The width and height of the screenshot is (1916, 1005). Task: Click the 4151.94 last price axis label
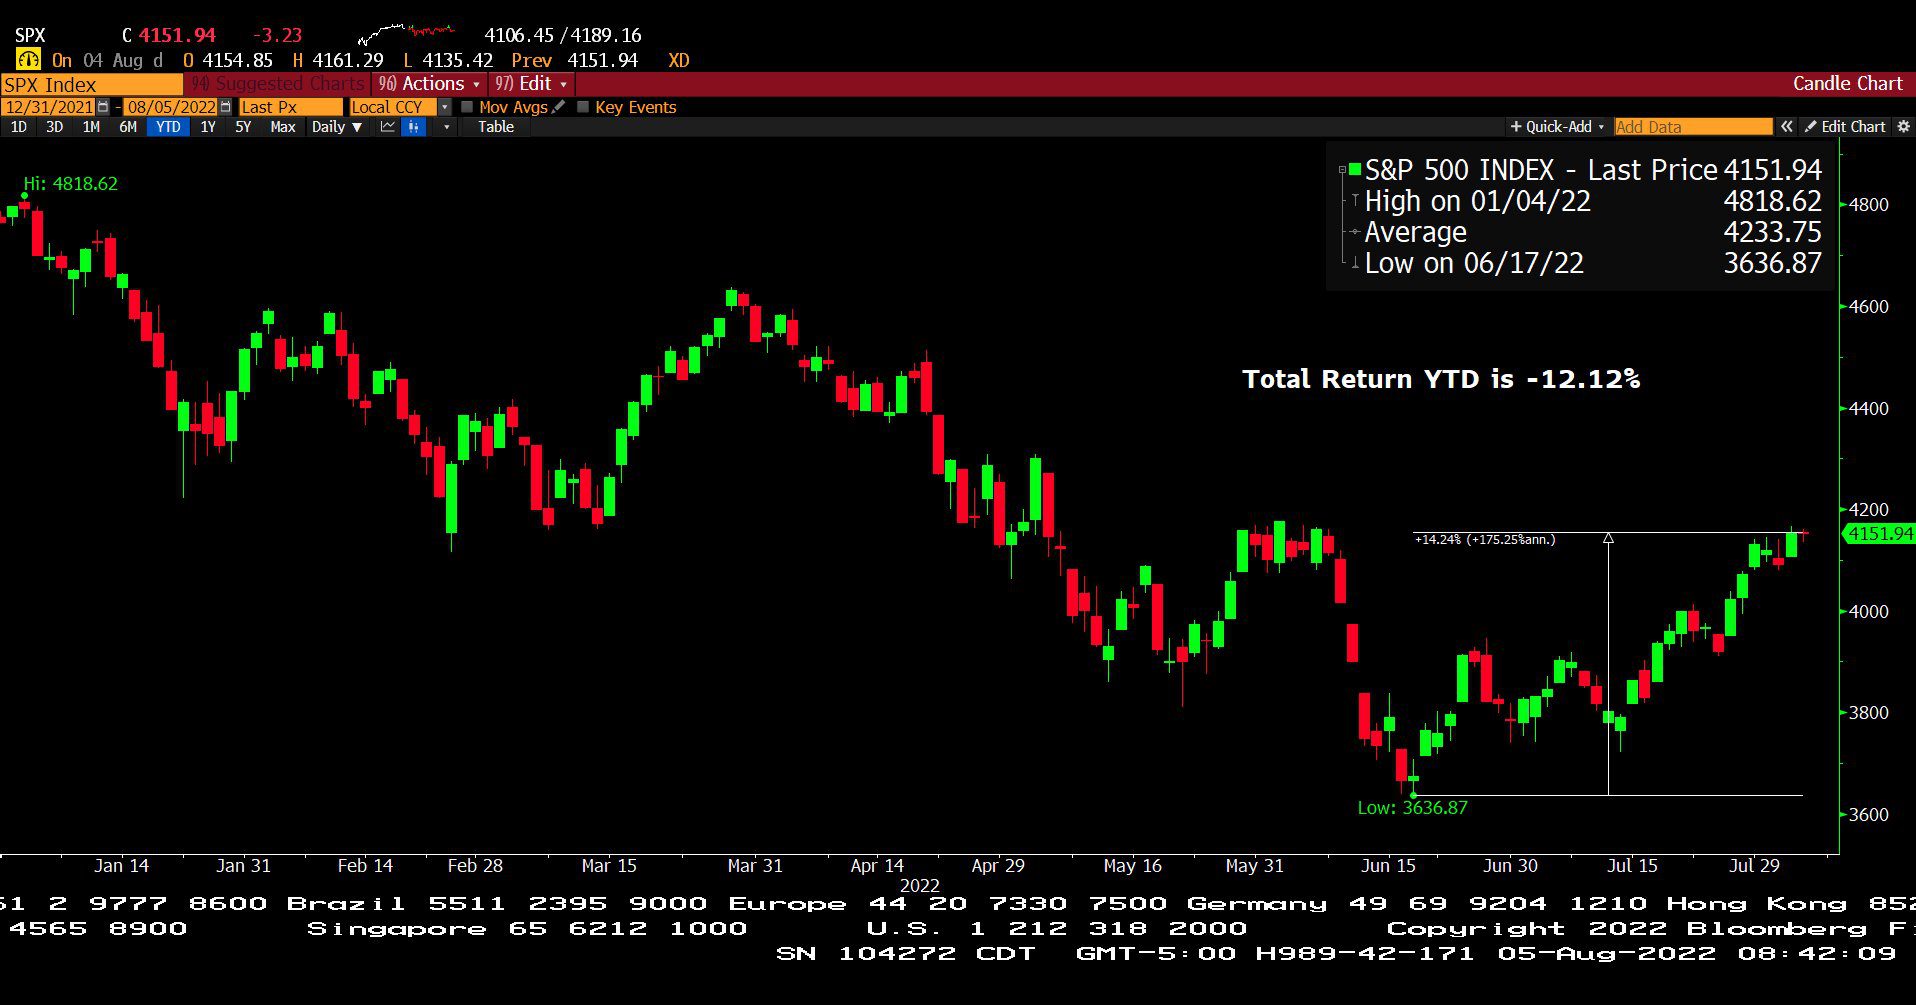point(1879,534)
